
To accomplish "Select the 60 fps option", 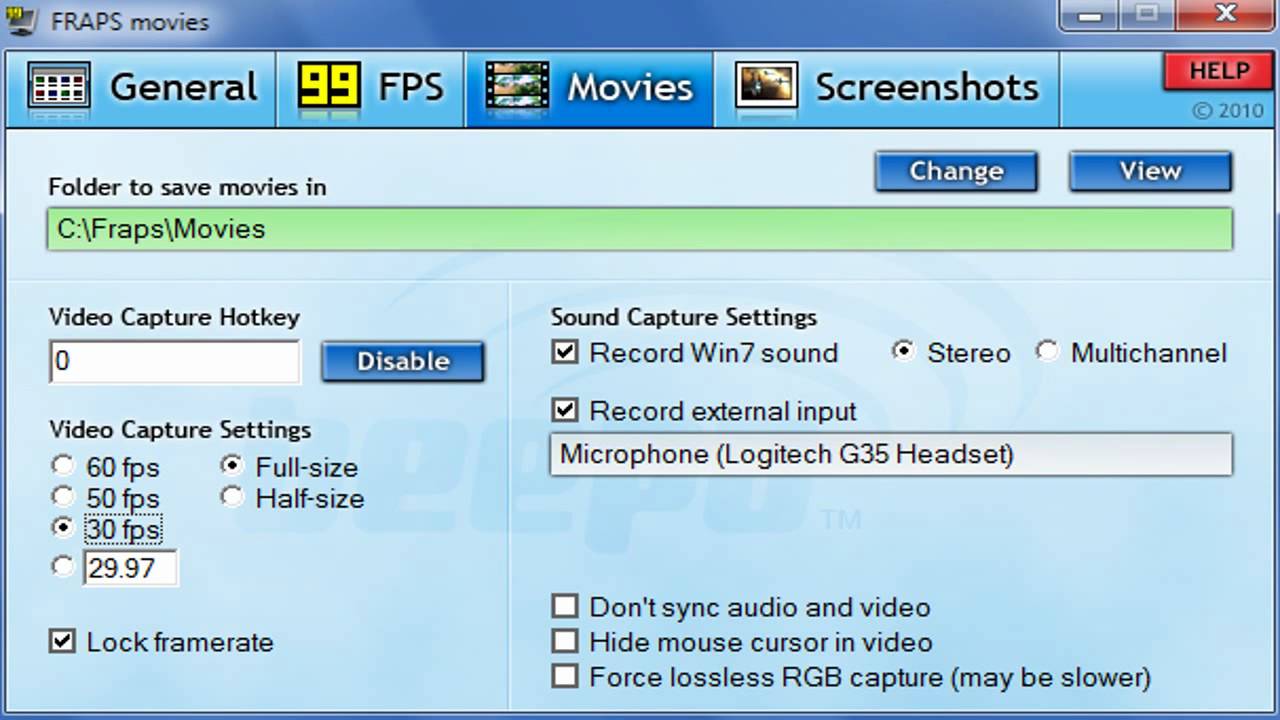I will (106, 467).
